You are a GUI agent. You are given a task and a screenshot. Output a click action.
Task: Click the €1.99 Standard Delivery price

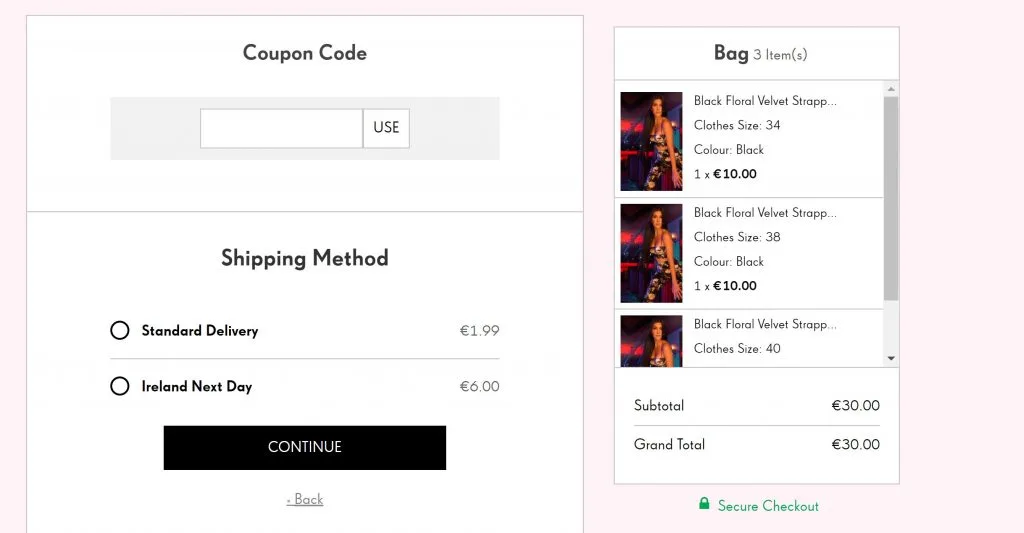tap(479, 331)
